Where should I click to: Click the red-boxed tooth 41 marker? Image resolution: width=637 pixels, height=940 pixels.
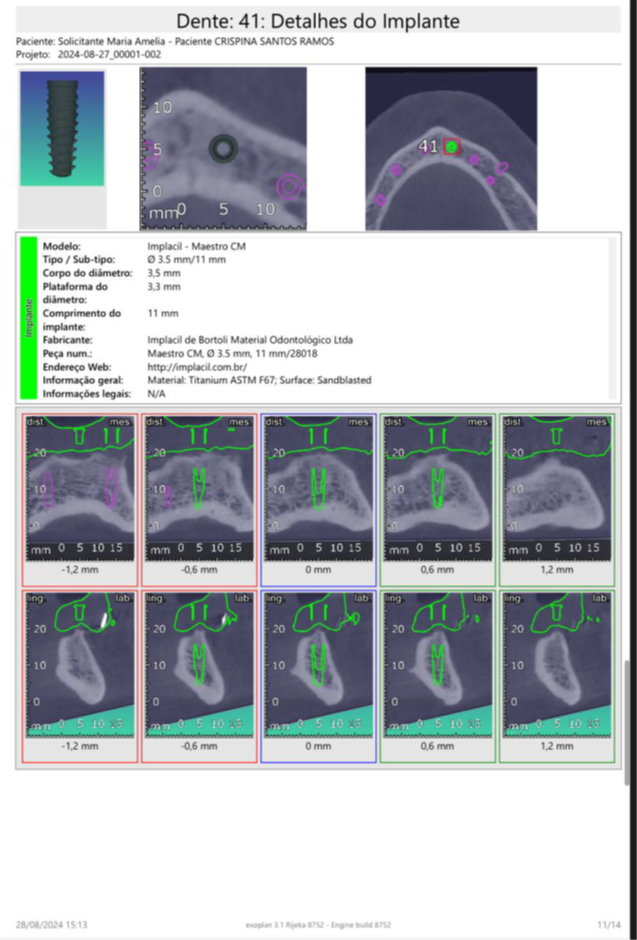[452, 146]
